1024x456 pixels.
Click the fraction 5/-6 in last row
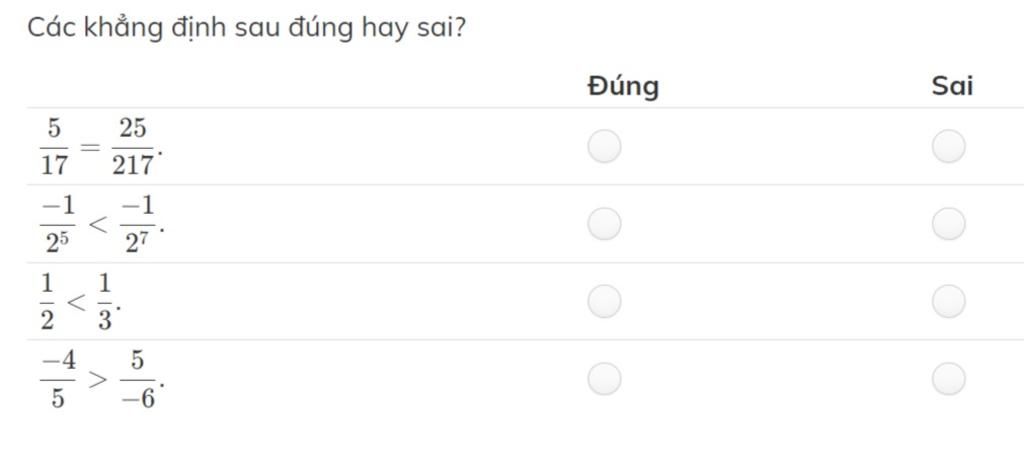tap(137, 380)
